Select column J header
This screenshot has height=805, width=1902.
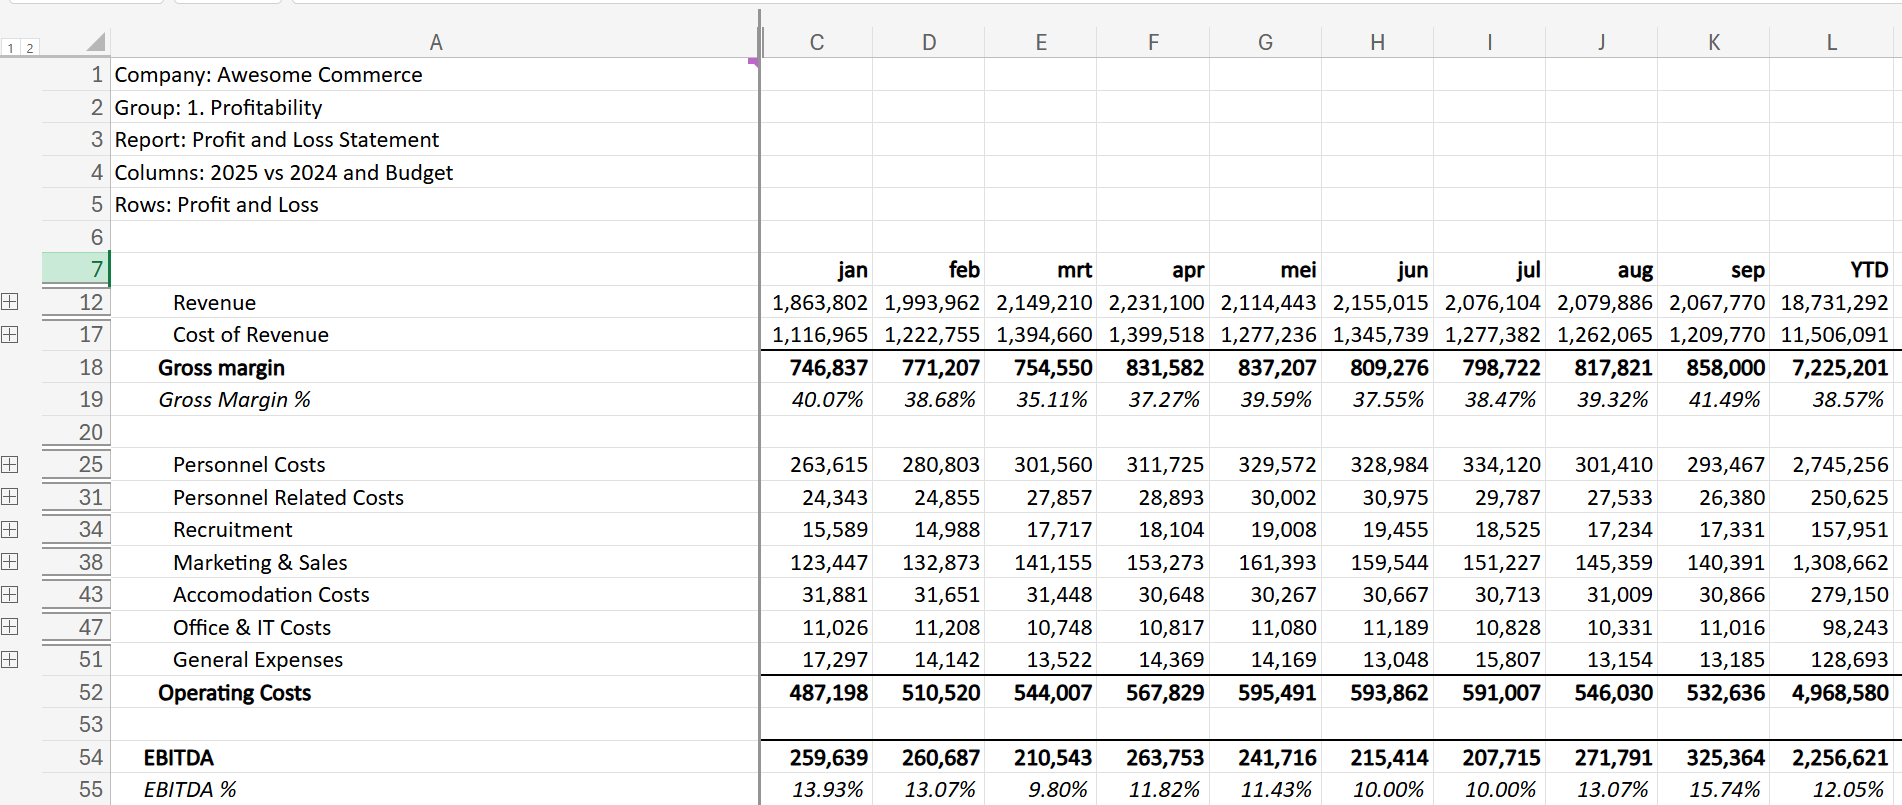click(1601, 42)
